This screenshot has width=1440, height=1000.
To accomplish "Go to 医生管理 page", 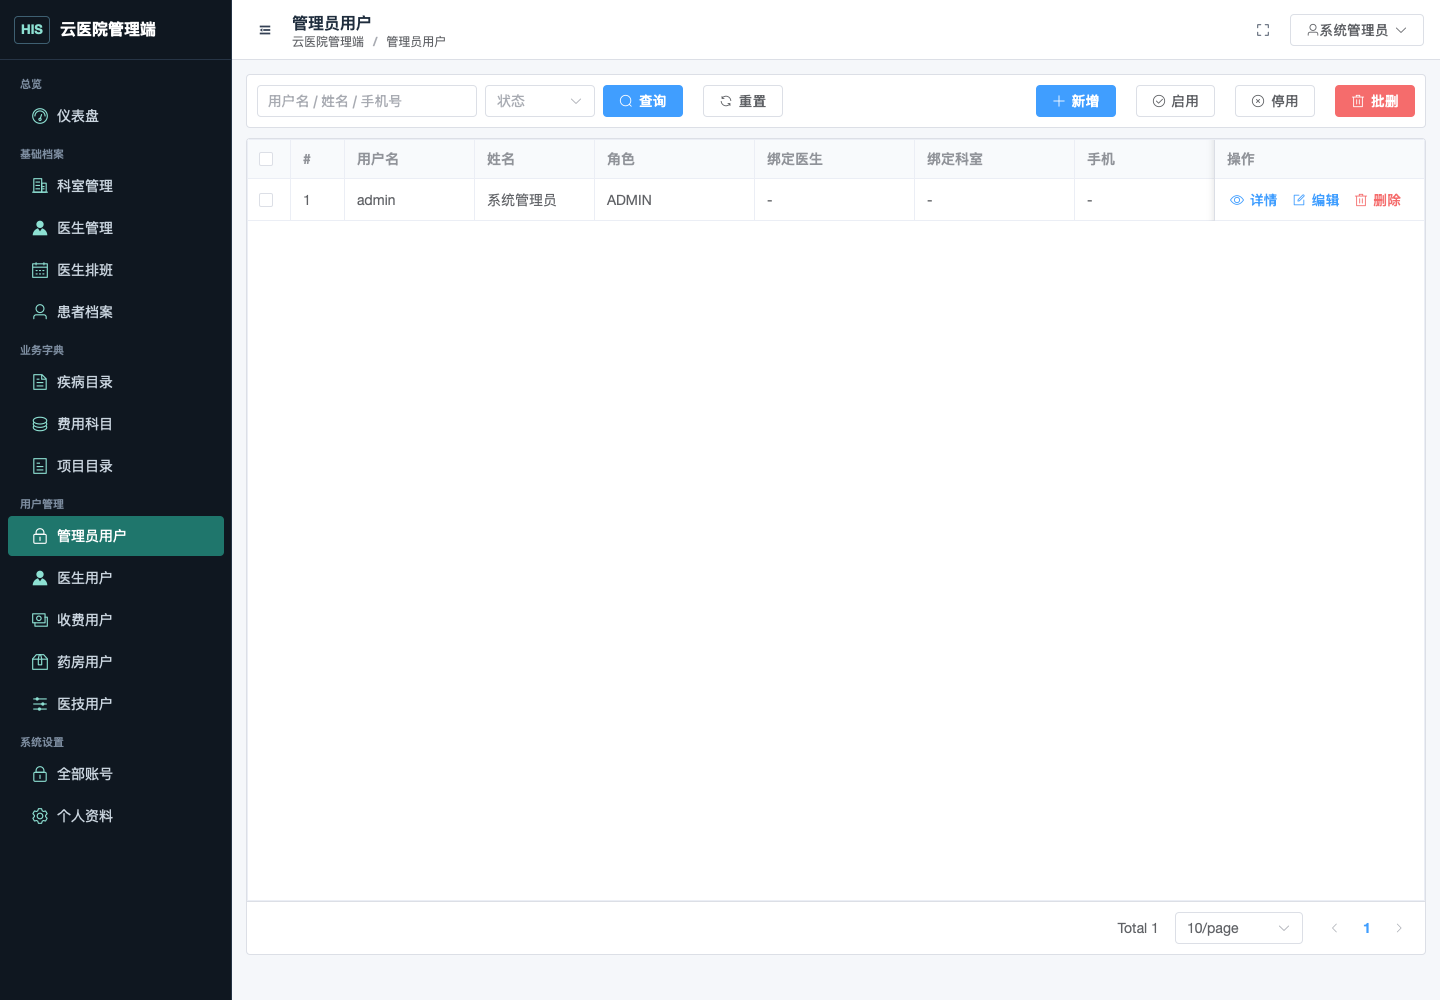I will [116, 228].
